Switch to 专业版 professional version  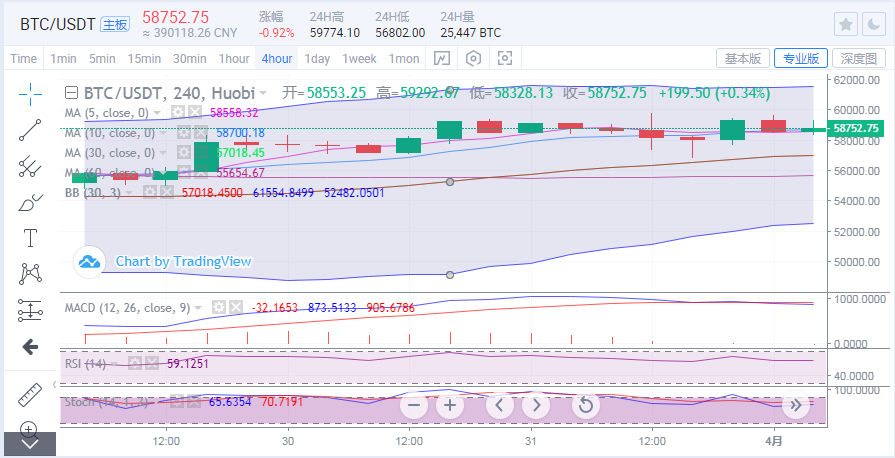pos(800,58)
